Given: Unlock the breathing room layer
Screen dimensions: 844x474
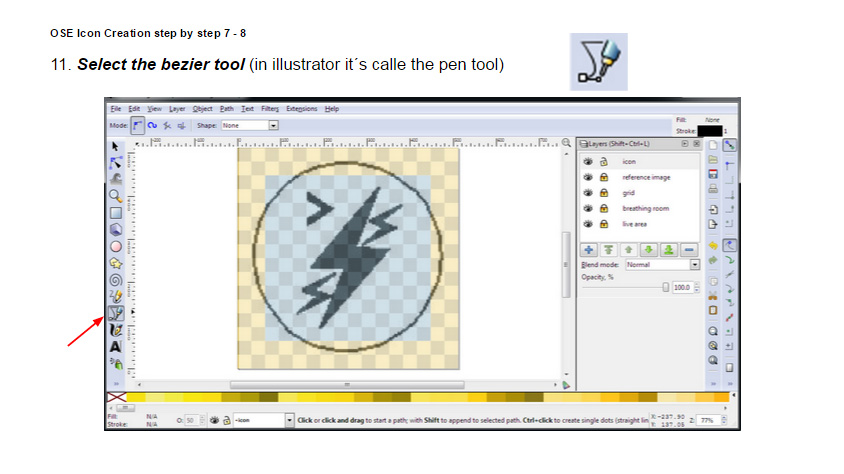Looking at the screenshot, I should pos(603,209).
